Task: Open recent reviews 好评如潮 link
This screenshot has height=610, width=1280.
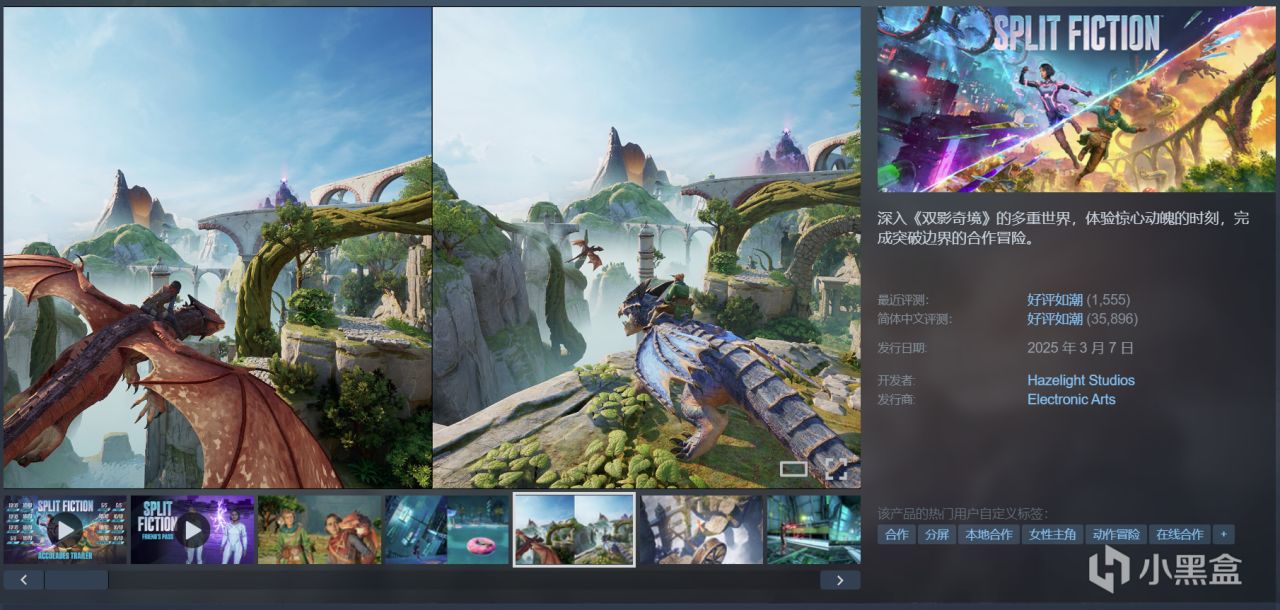Action: click(x=1055, y=299)
